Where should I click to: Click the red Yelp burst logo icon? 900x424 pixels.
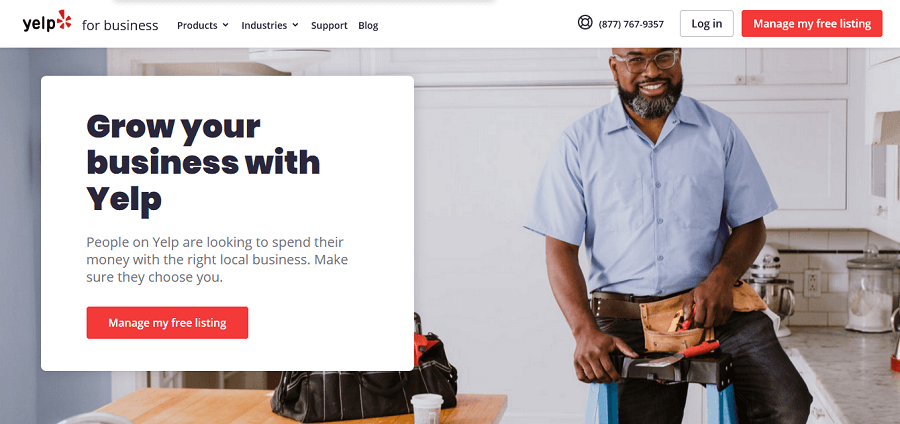coord(64,20)
